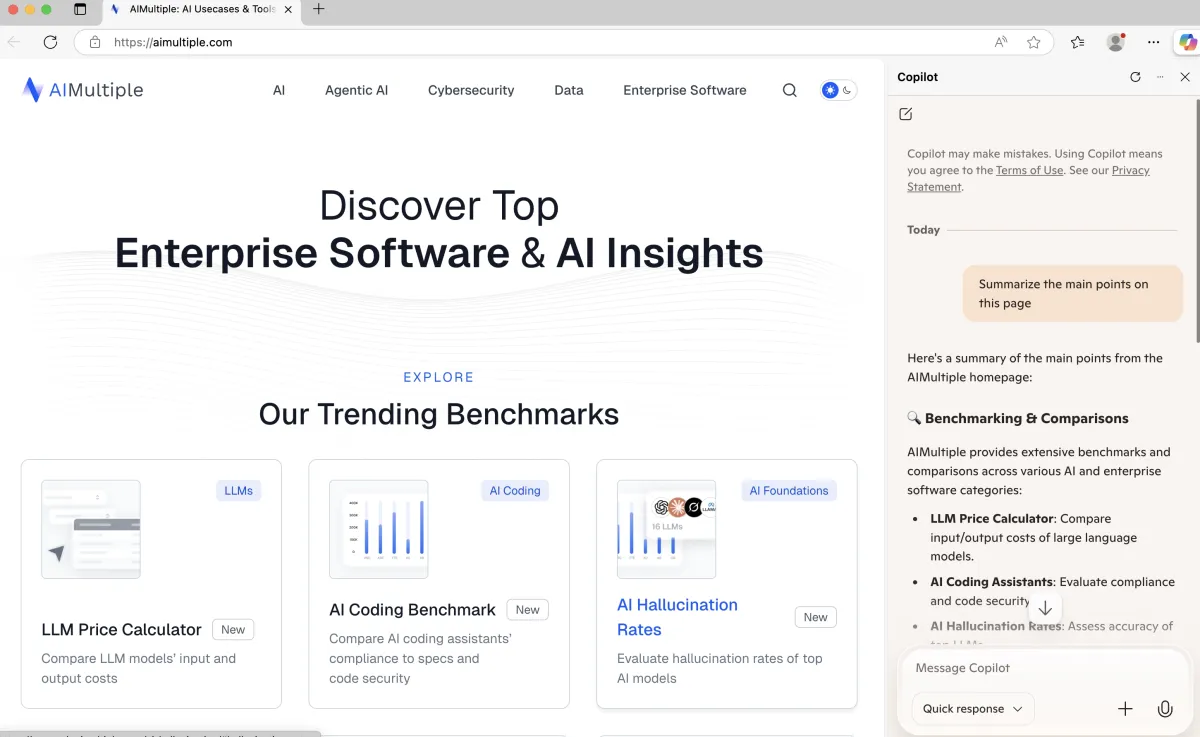Open the Terms of Use link
The height and width of the screenshot is (737, 1200).
[1029, 170]
